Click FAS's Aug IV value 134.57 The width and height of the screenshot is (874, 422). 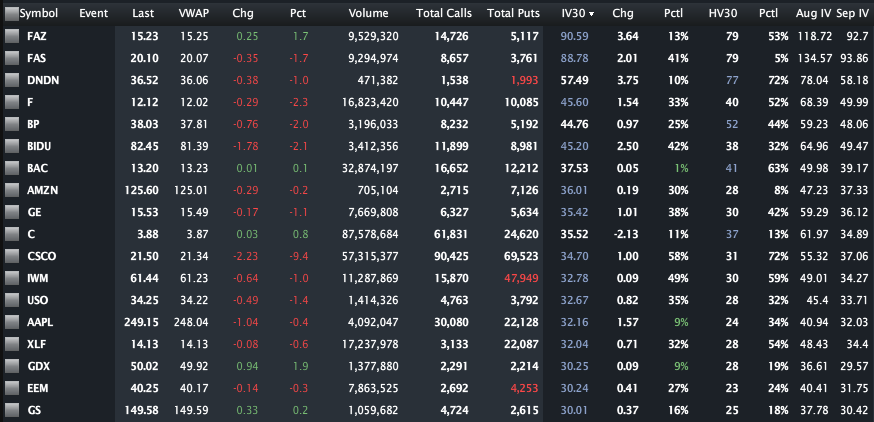tap(814, 58)
